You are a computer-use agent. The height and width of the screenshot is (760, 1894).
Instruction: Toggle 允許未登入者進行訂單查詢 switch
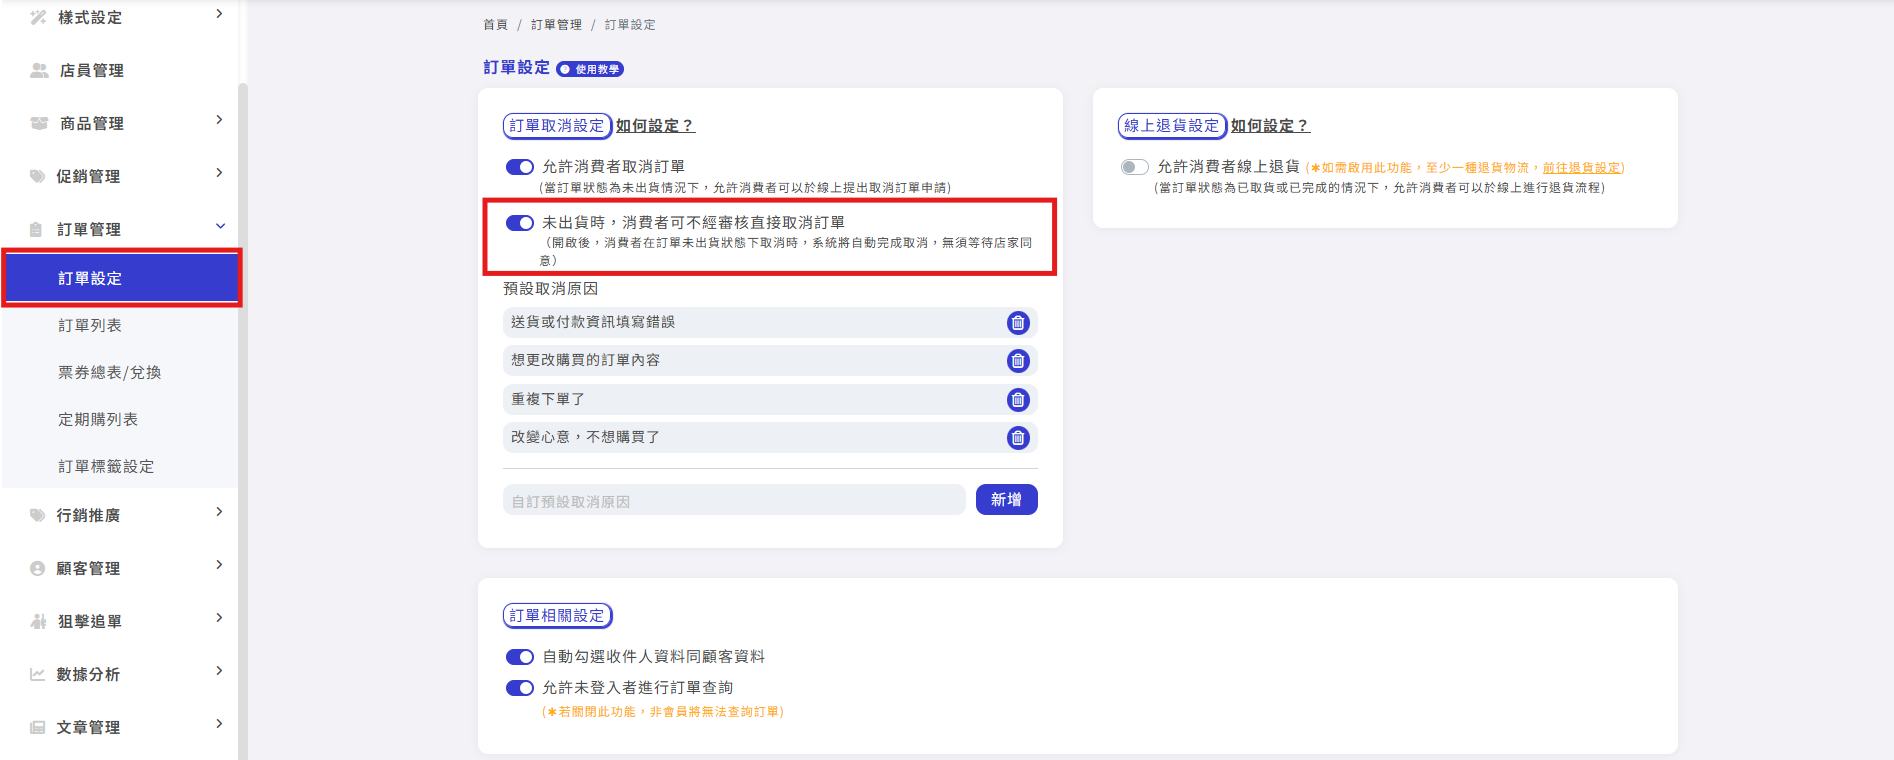(520, 688)
